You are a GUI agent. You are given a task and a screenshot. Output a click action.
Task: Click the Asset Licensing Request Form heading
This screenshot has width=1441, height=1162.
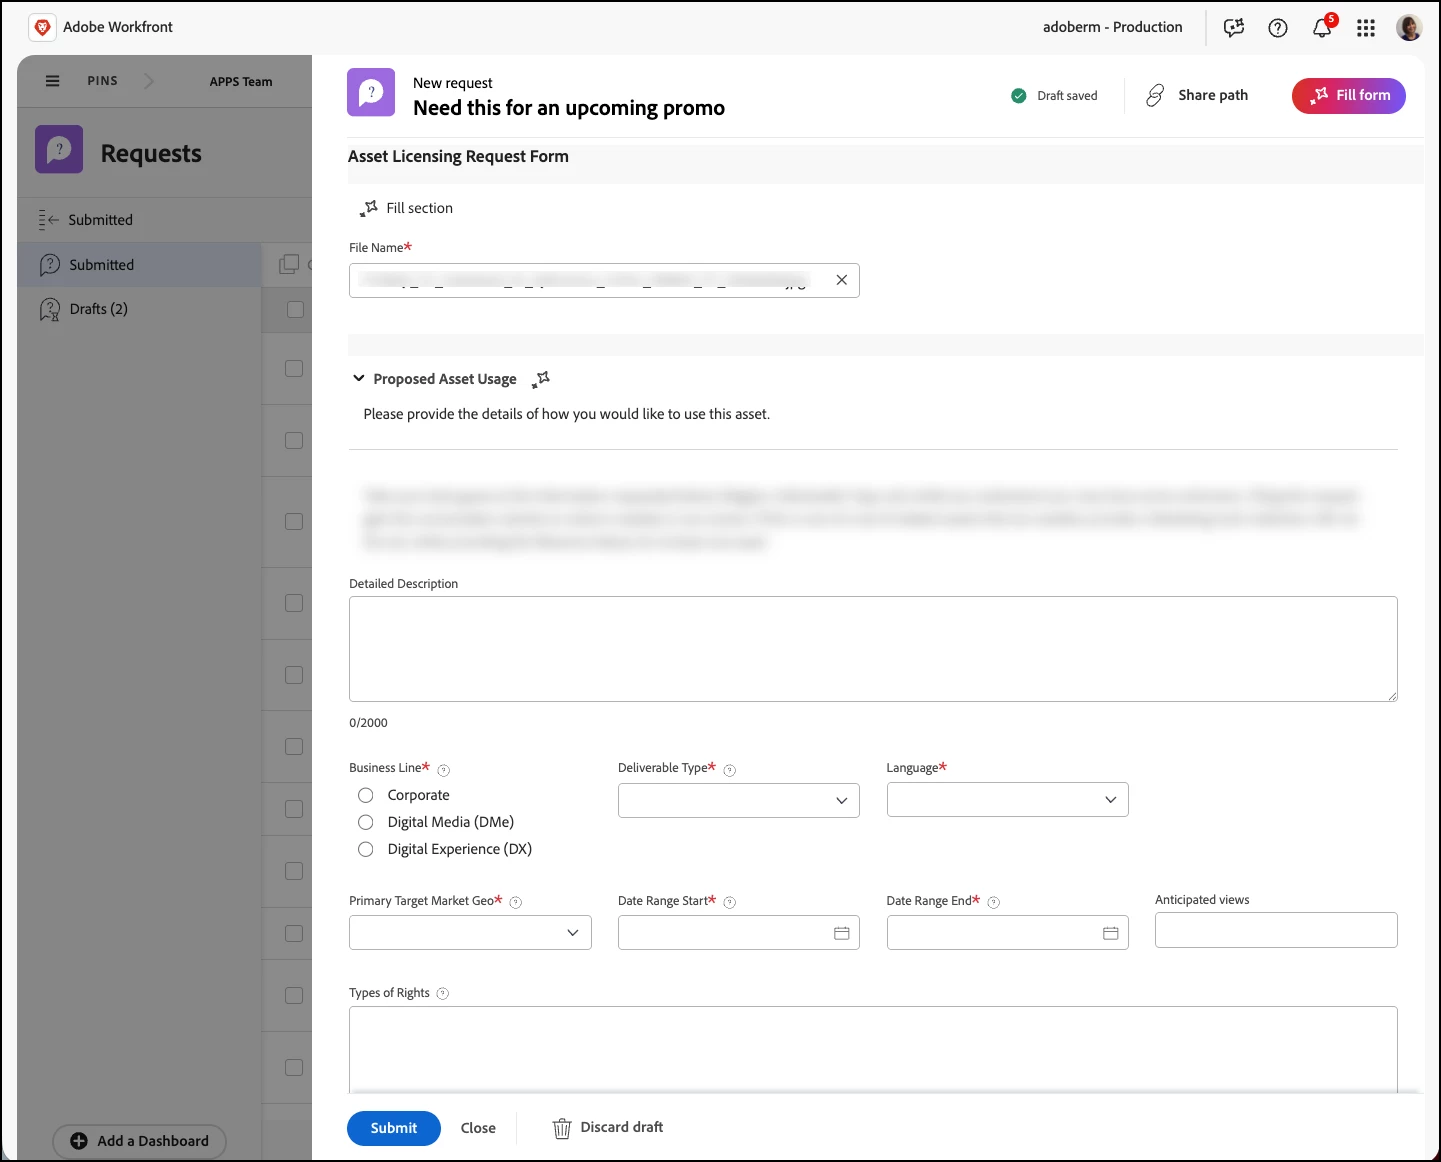458,156
